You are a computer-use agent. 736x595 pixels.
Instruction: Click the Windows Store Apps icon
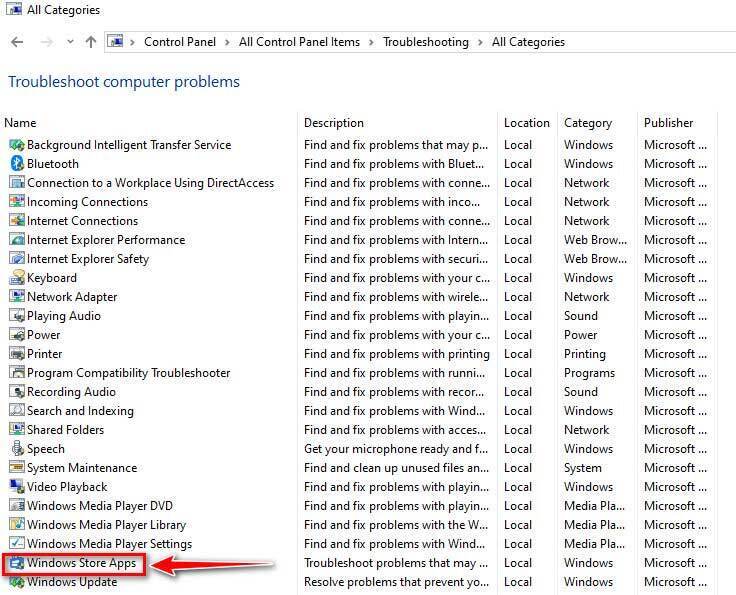(17, 563)
